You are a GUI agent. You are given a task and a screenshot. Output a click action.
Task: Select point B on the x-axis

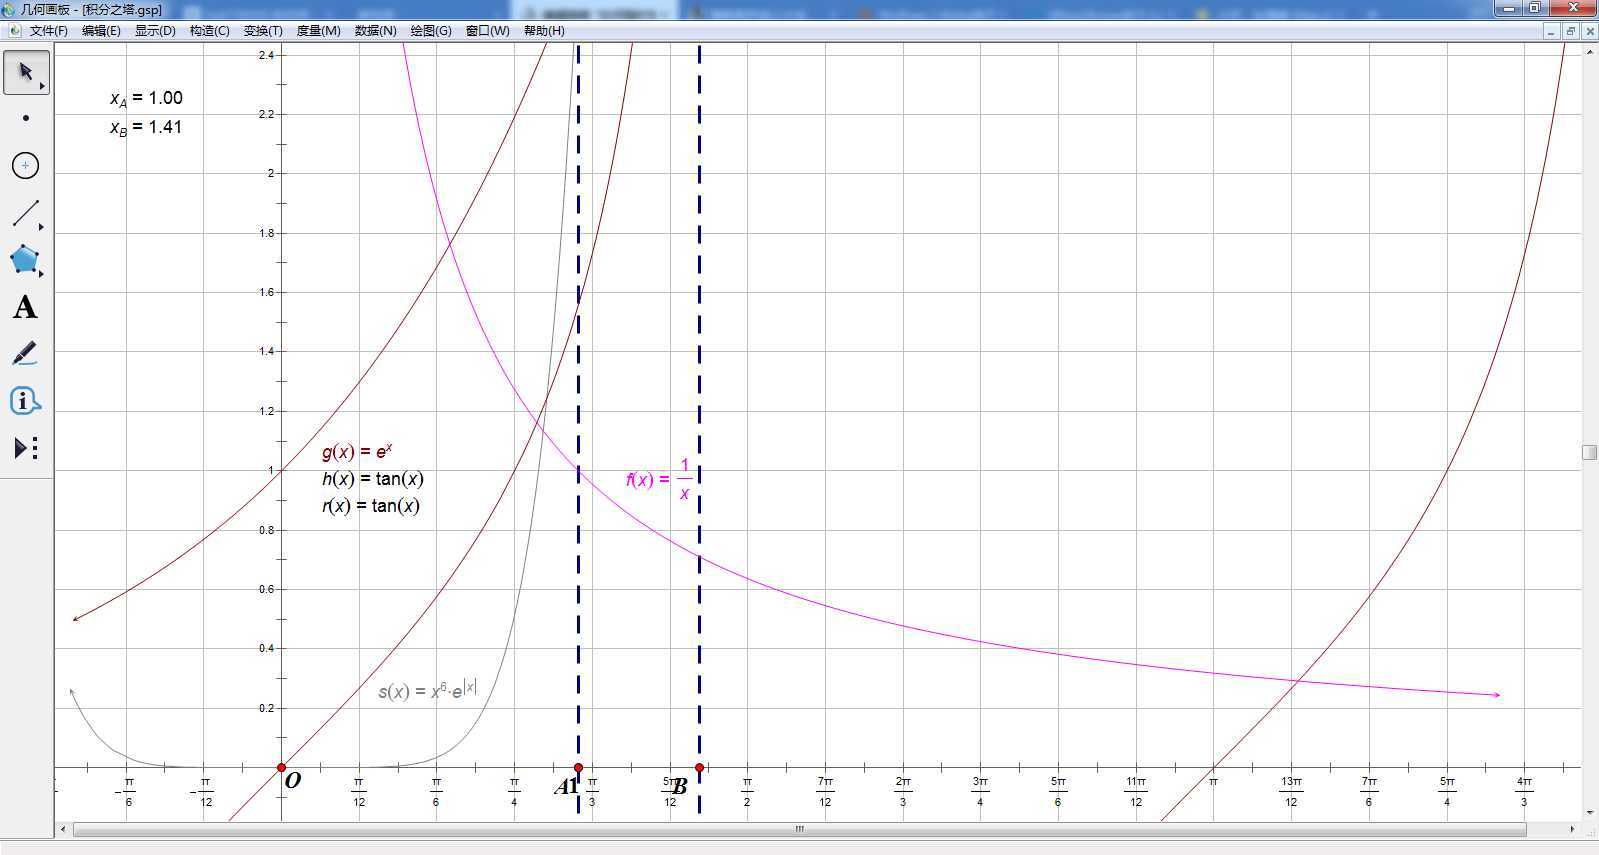(699, 768)
